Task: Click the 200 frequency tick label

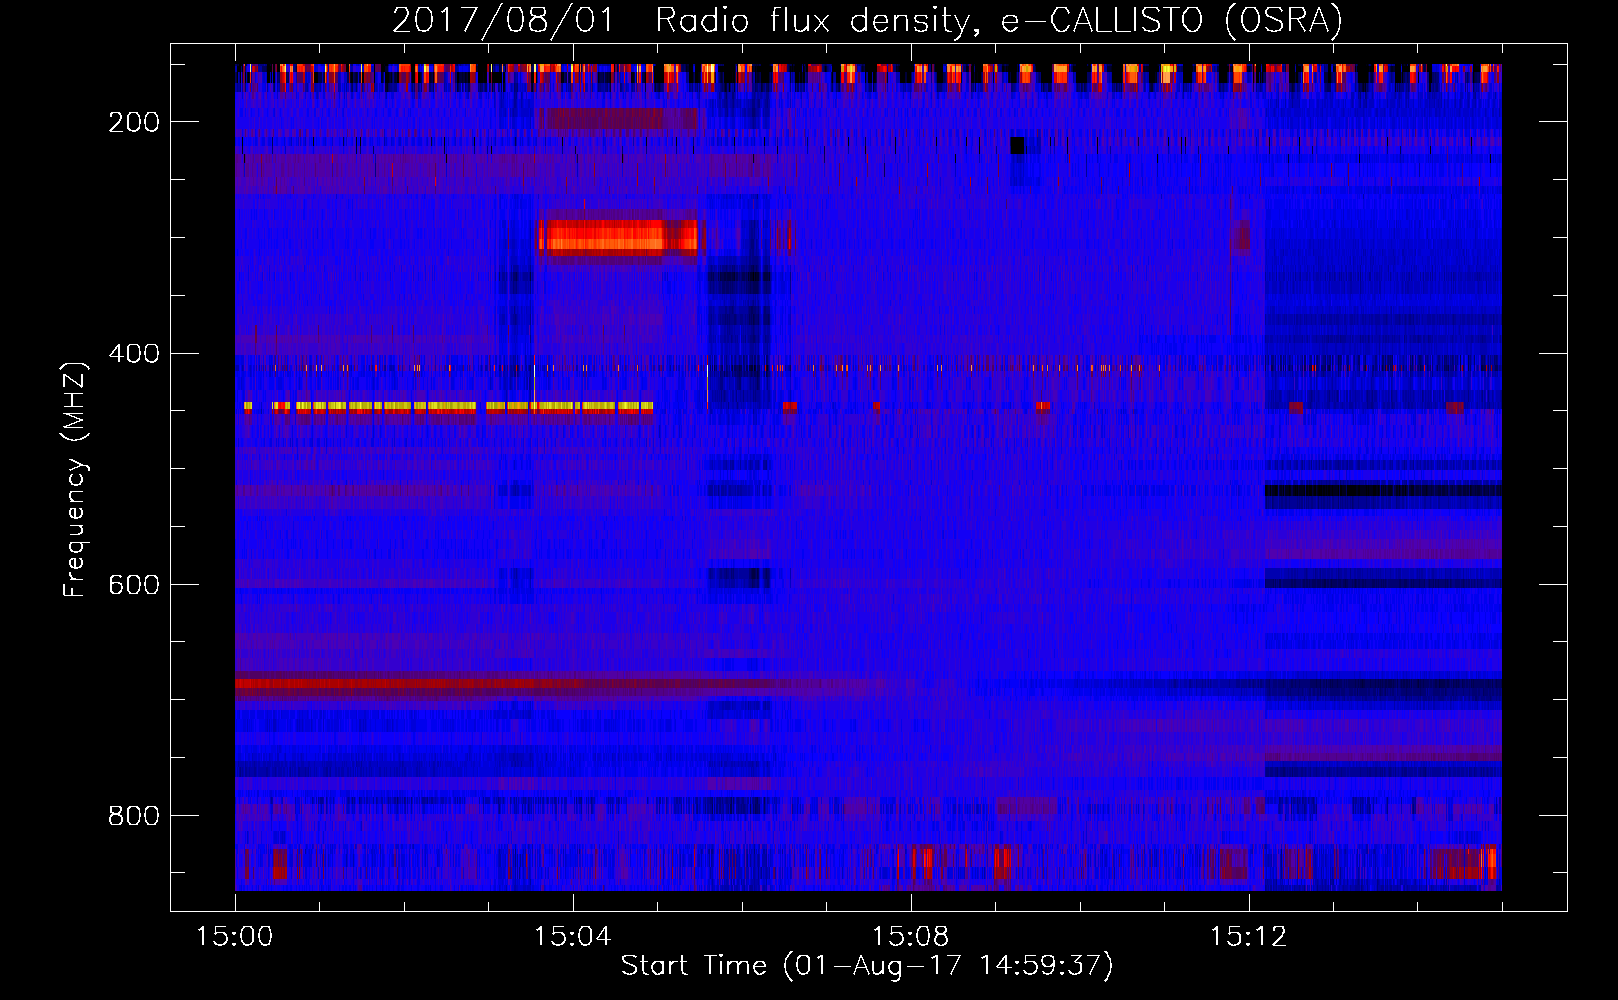Action: 134,122
